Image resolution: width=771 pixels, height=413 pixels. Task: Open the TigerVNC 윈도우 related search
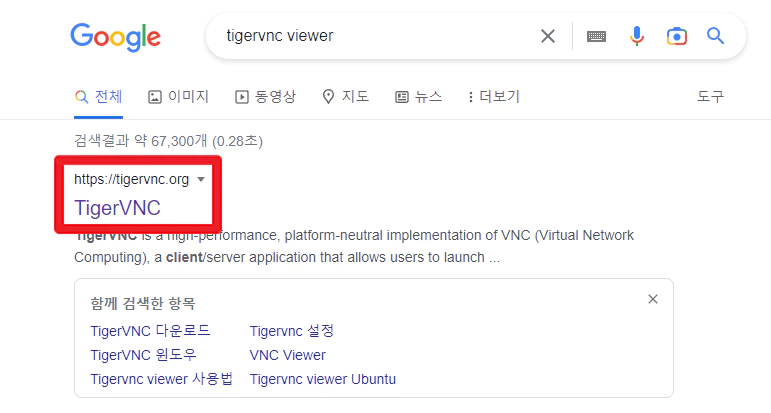pyautogui.click(x=143, y=355)
